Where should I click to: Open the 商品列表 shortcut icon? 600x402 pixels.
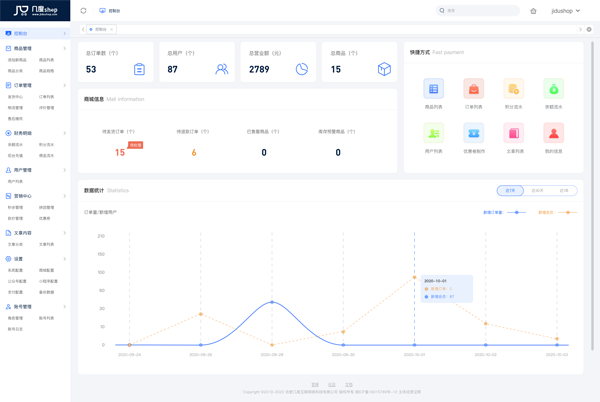pyautogui.click(x=433, y=89)
